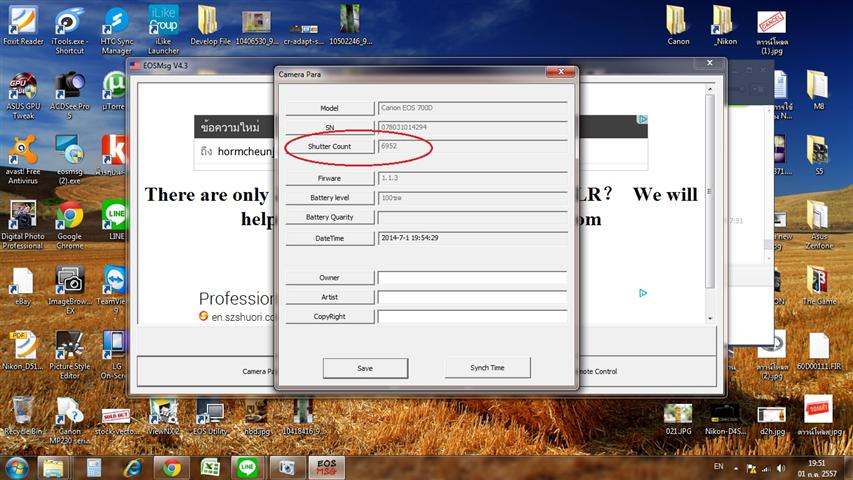Launch Google Chrome desktop shortcut
The image size is (853, 480).
coord(70,225)
